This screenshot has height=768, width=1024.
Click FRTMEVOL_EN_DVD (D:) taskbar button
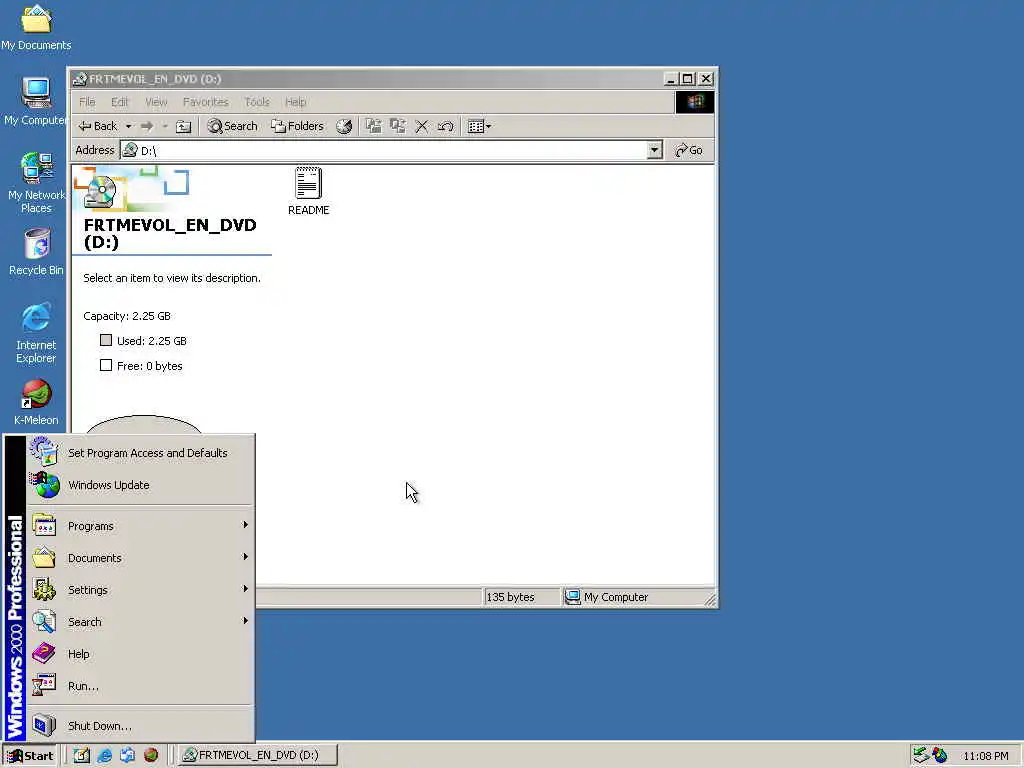(x=258, y=755)
